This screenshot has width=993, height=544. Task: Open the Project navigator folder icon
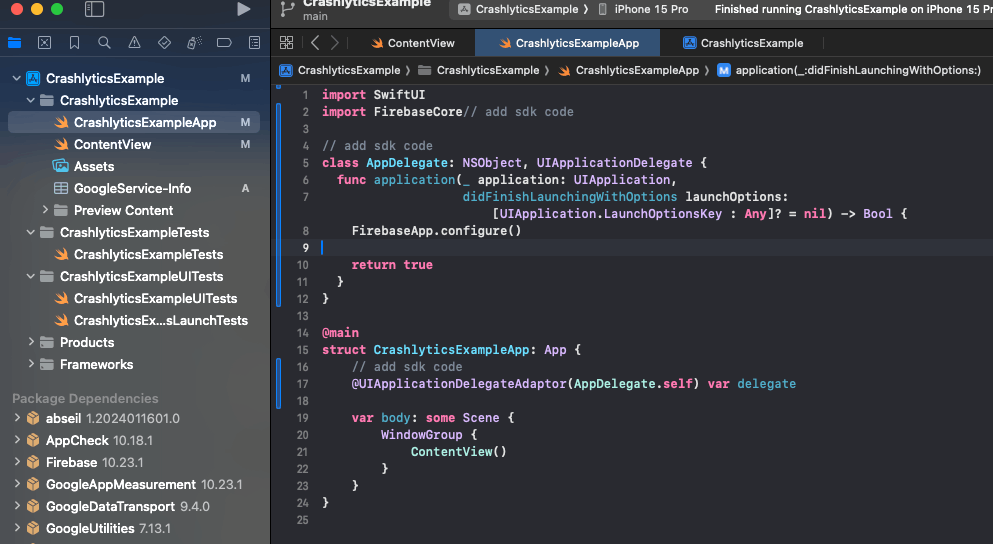pos(14,42)
